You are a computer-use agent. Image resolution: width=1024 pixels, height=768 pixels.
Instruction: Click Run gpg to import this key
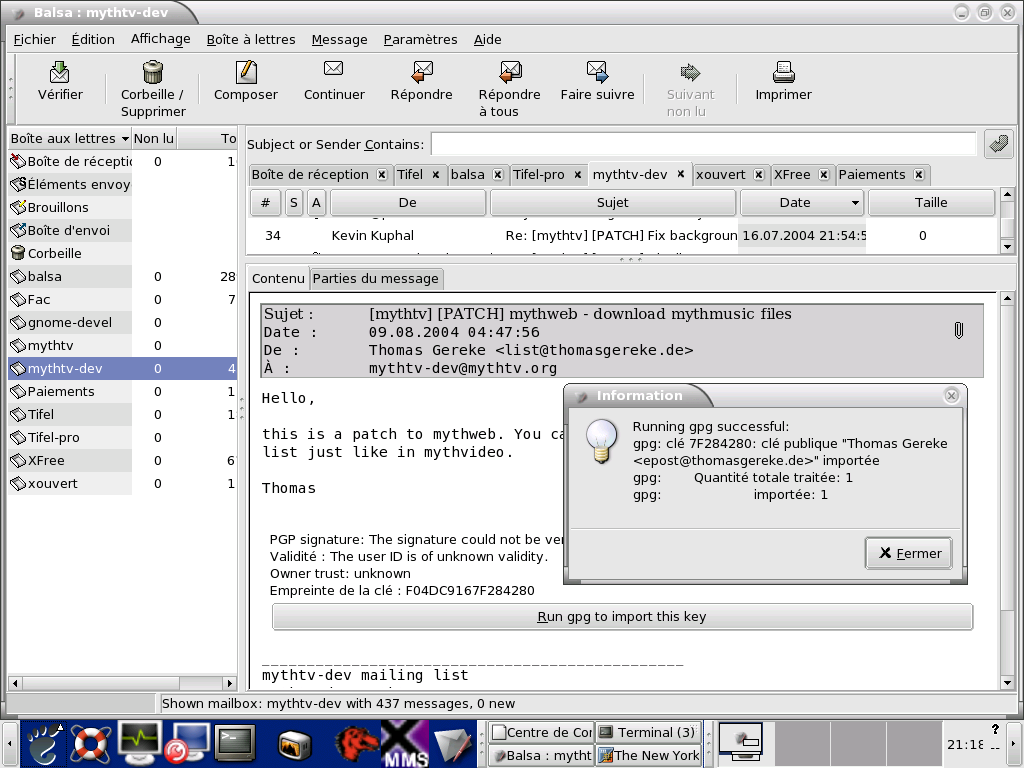tap(622, 617)
